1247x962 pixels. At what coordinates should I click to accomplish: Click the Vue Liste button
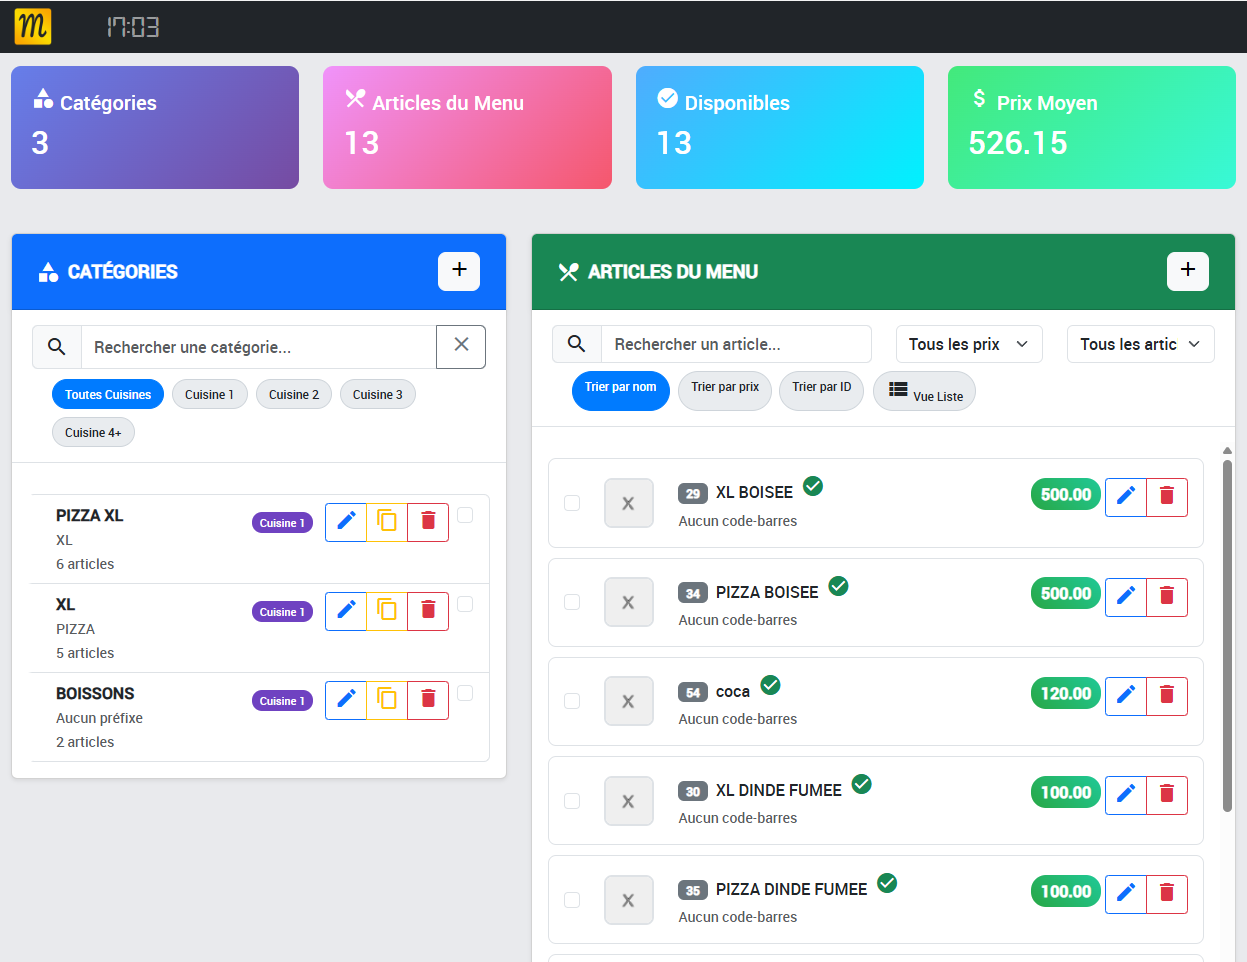923,390
